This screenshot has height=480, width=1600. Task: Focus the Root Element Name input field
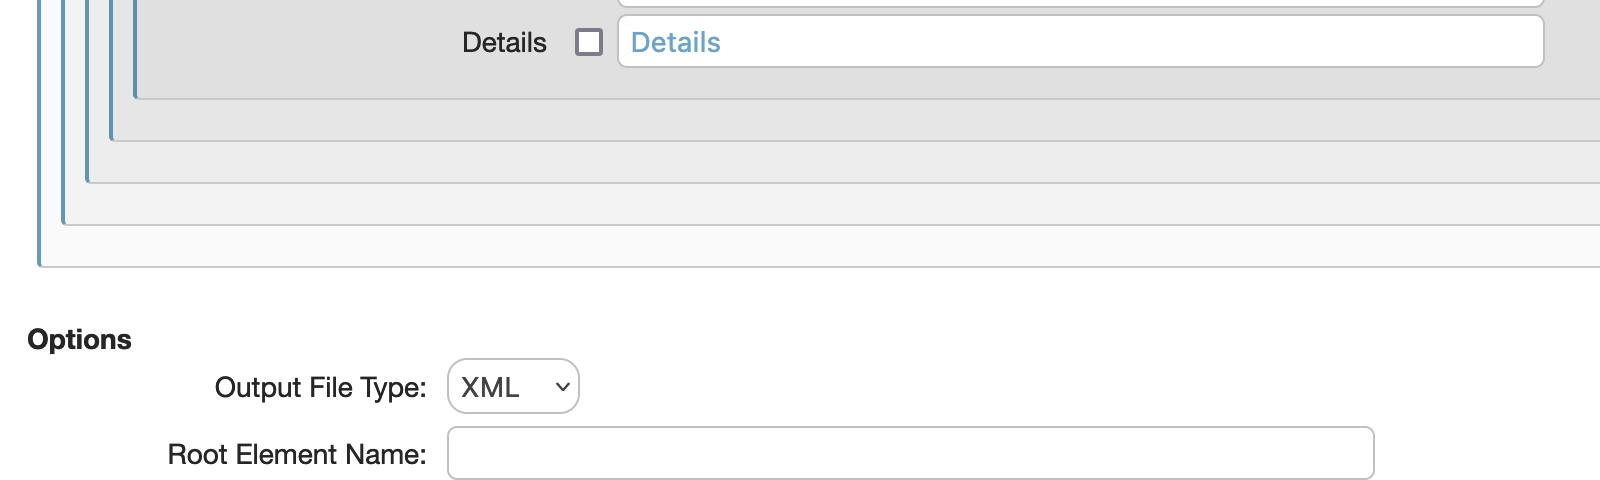(910, 454)
